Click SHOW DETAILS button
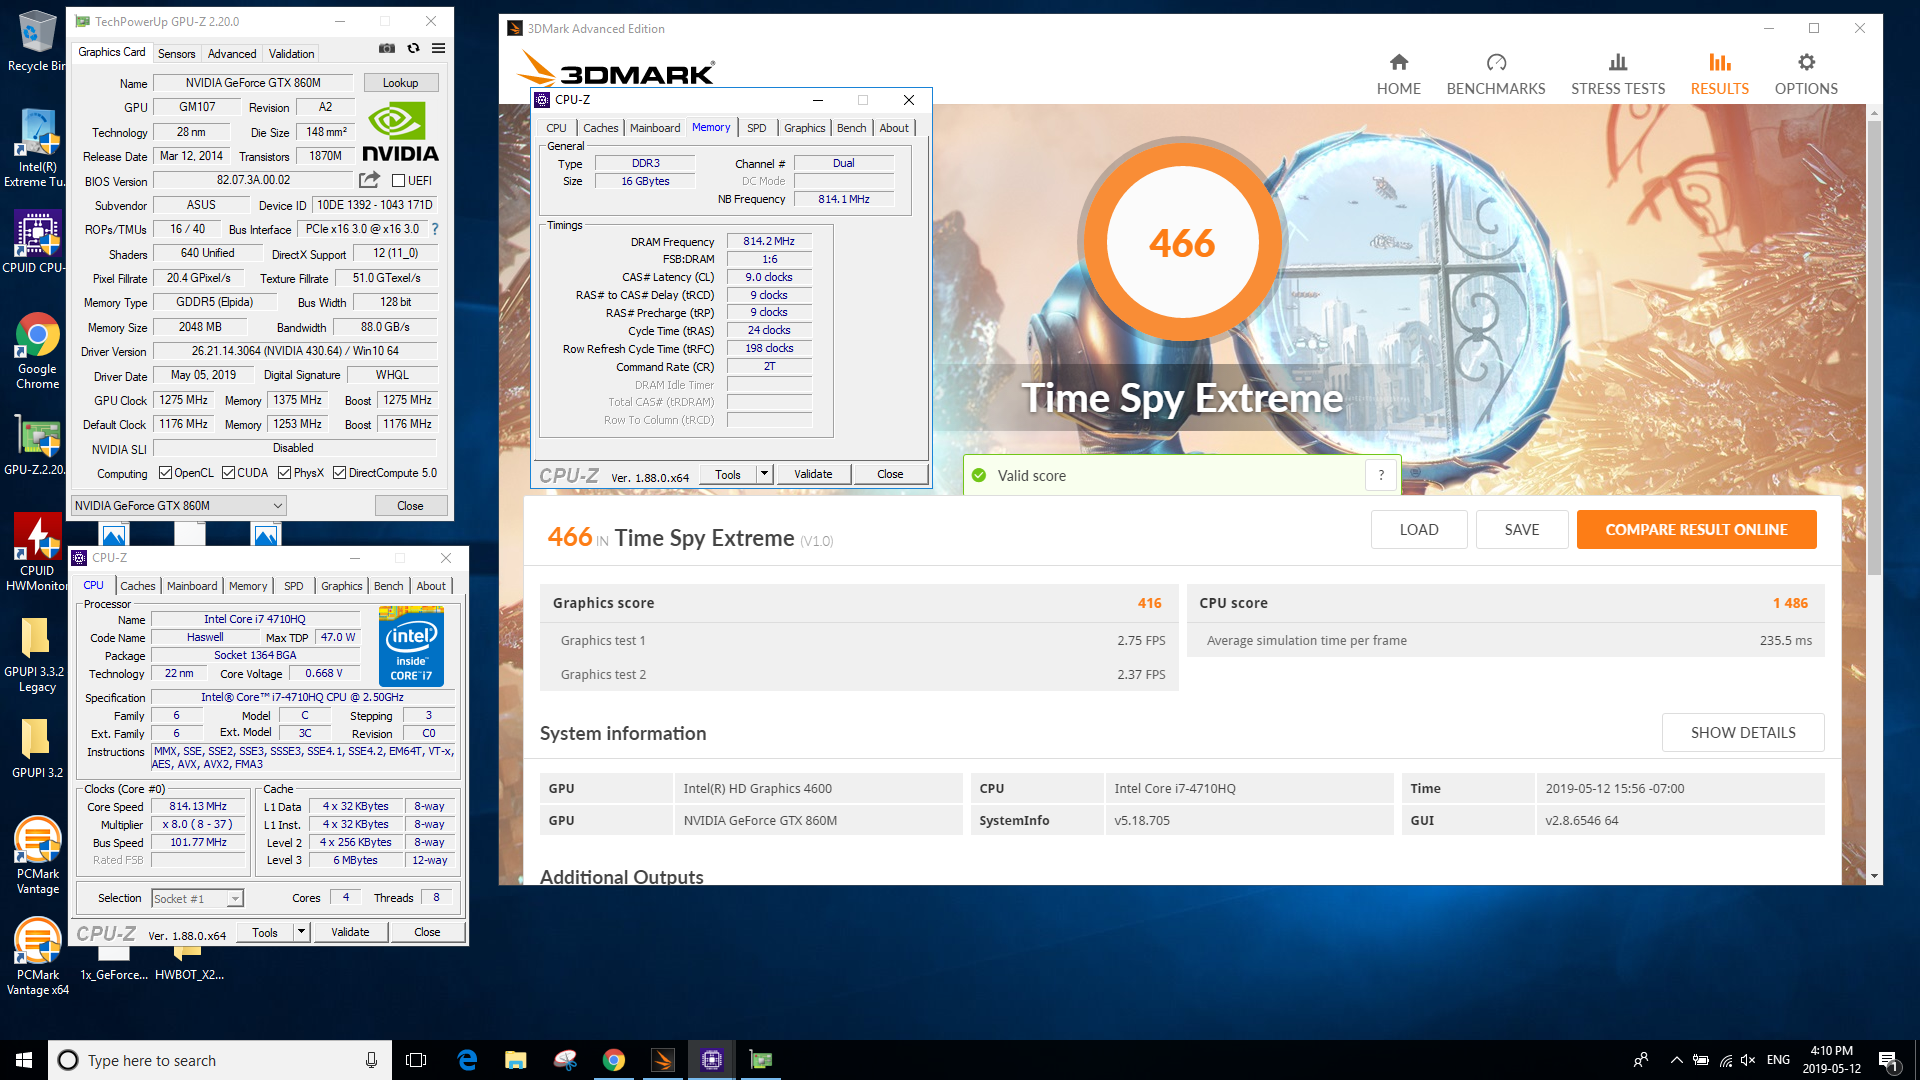This screenshot has width=1920, height=1080. coord(1743,733)
